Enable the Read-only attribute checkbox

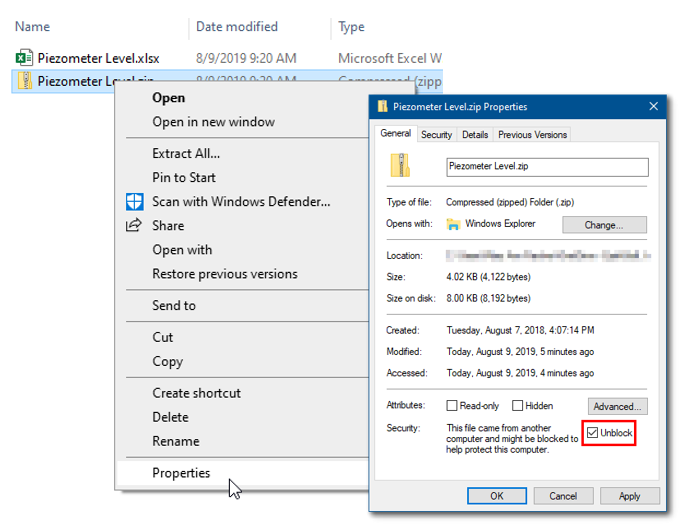452,406
